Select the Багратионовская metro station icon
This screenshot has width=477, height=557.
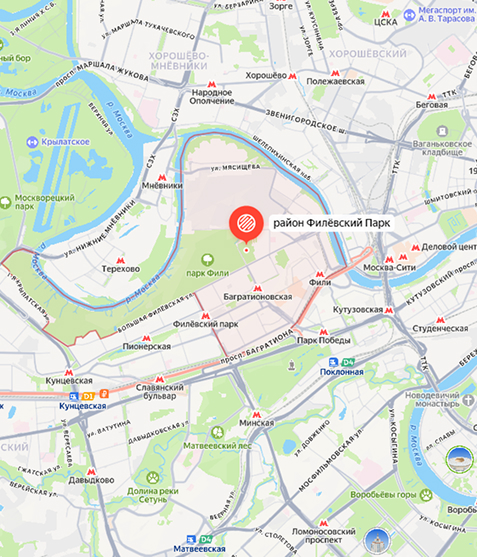coord(258,288)
